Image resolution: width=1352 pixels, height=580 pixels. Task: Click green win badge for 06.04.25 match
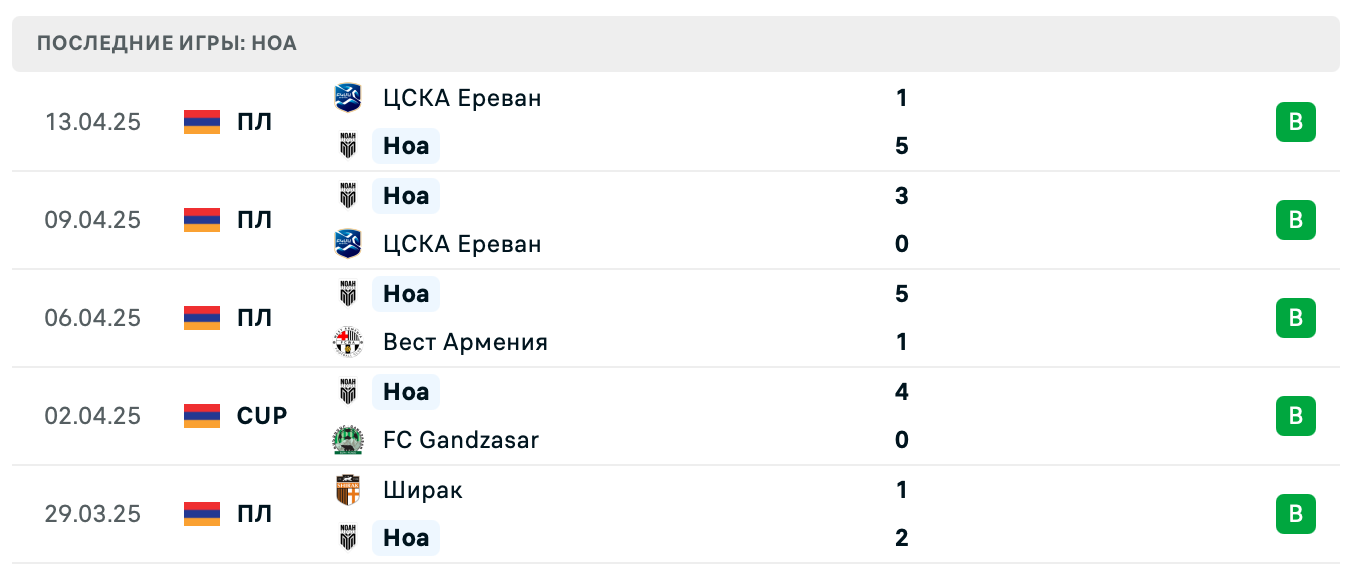click(1295, 318)
